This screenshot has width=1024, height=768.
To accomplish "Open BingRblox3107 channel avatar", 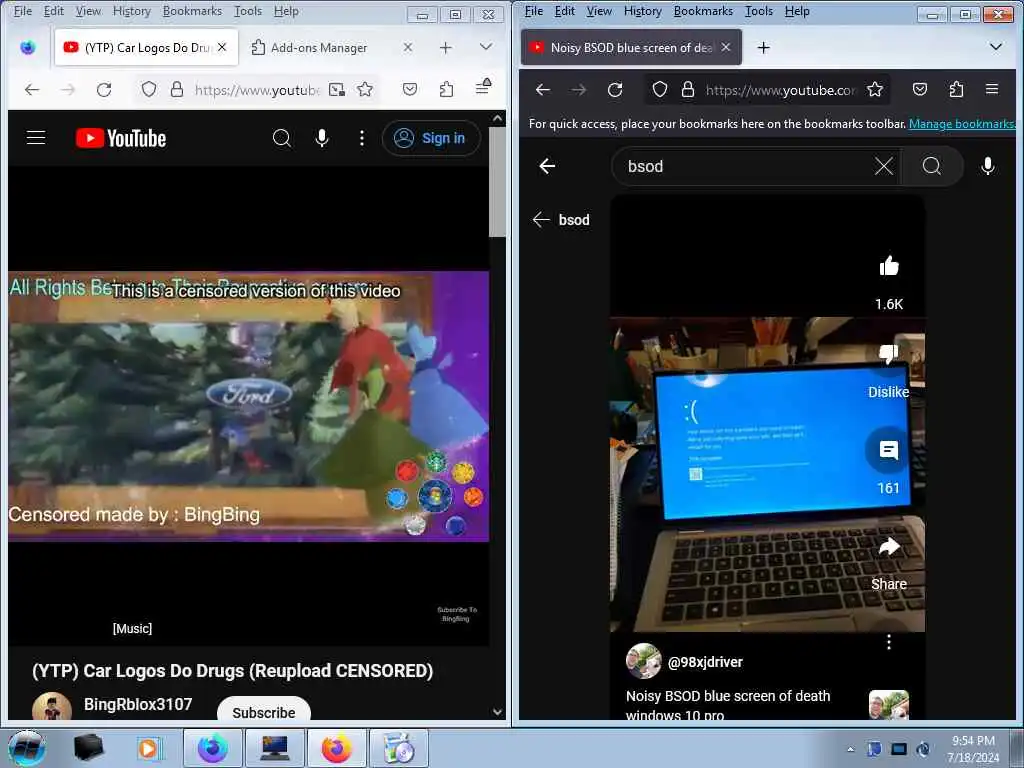I will click(52, 707).
